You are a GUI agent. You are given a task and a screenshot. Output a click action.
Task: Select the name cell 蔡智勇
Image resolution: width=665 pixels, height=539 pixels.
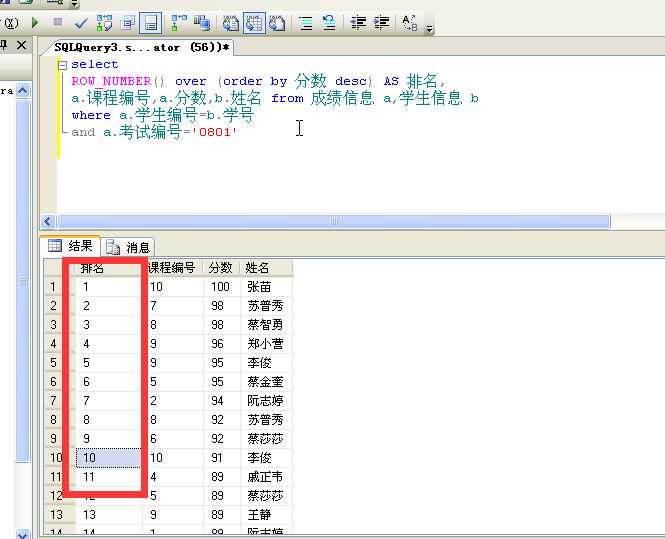pyautogui.click(x=266, y=325)
